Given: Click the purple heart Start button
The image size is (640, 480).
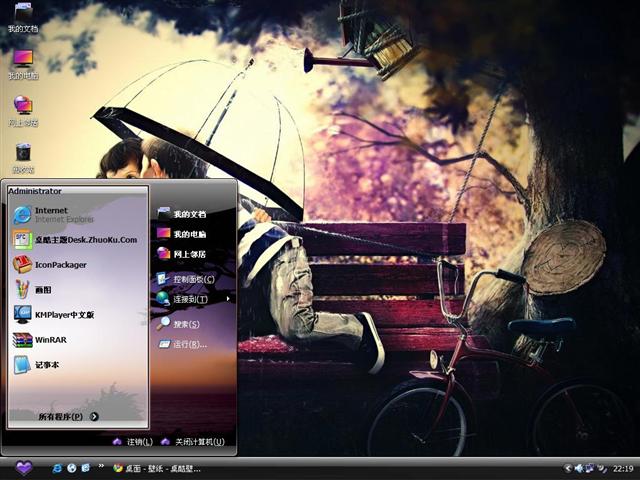Looking at the screenshot, I should [23, 468].
